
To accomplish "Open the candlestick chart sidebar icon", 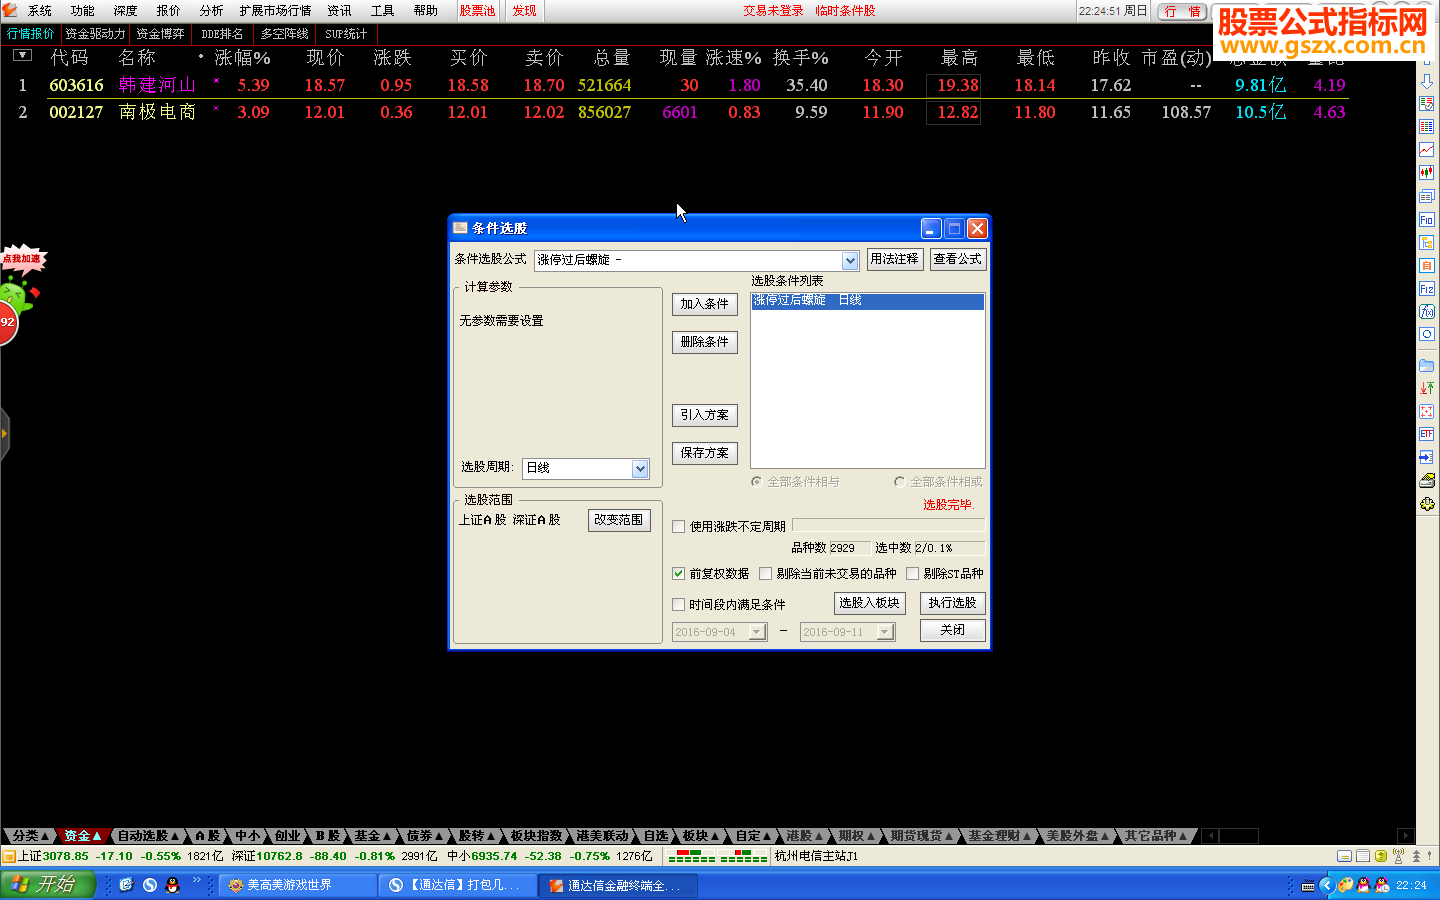I will [1427, 173].
